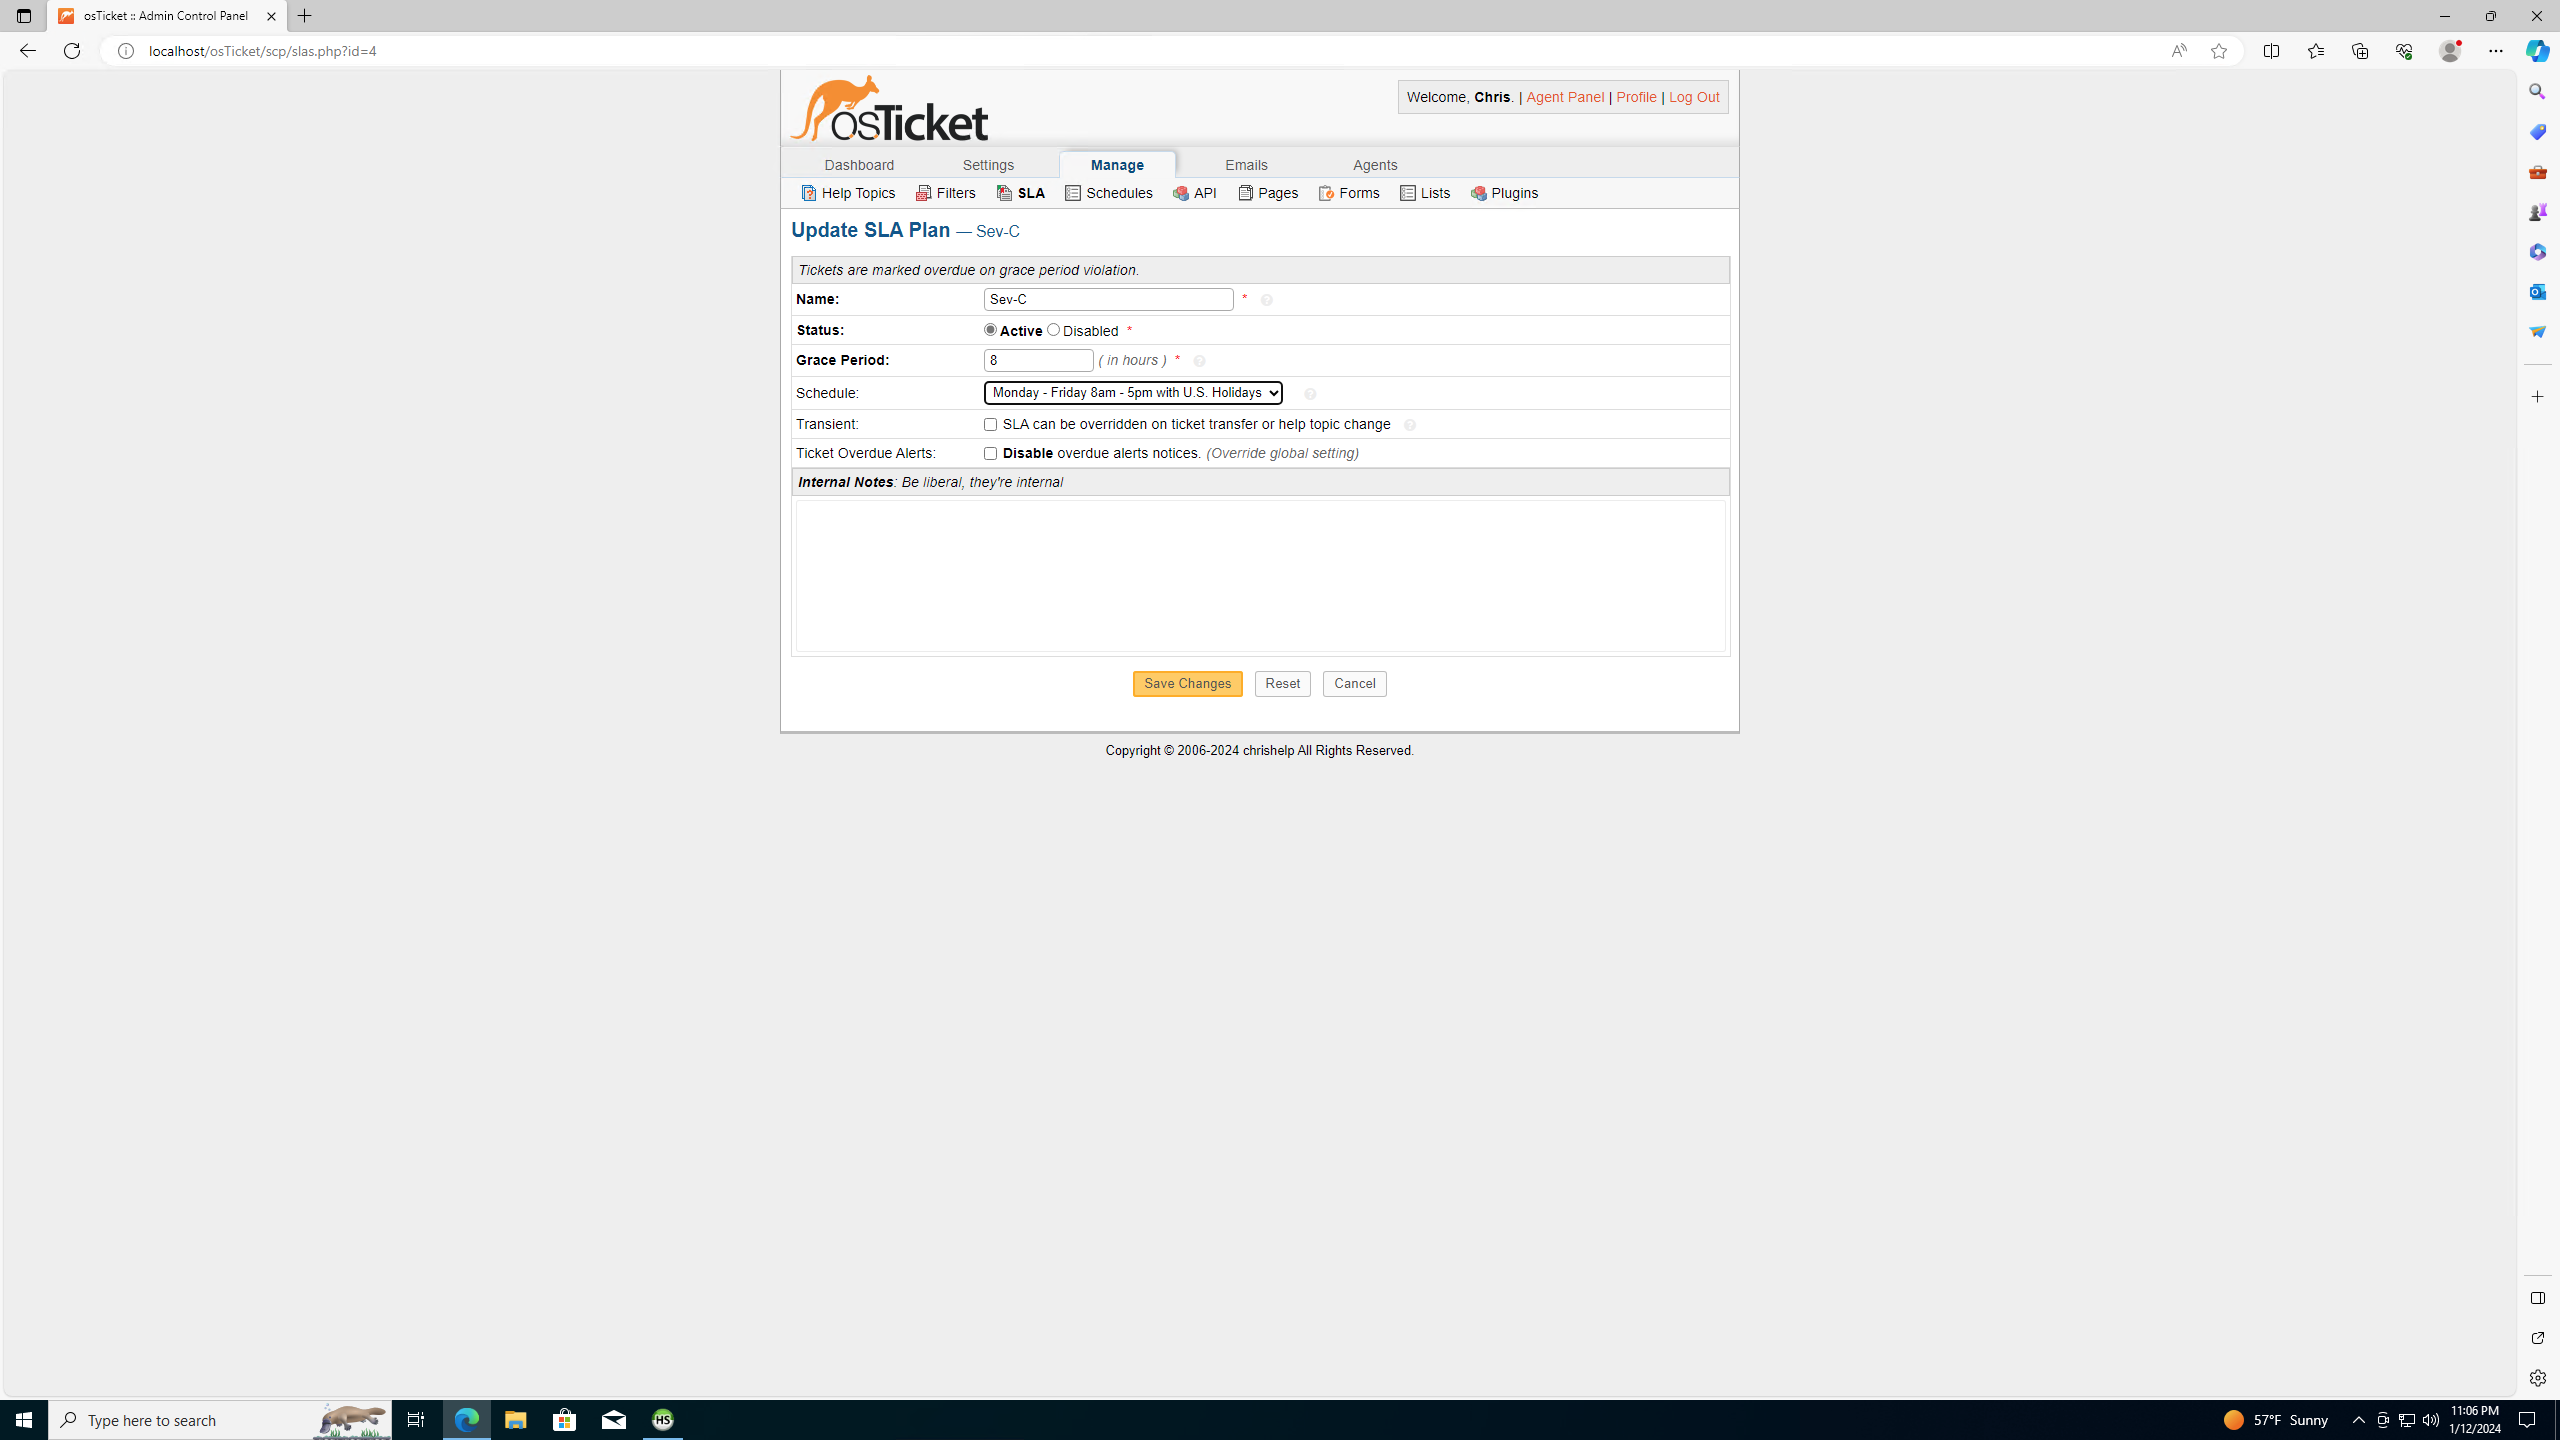Screen dimensions: 2560x1440
Task: Enable the Transient SLA override checkbox
Action: click(990, 425)
